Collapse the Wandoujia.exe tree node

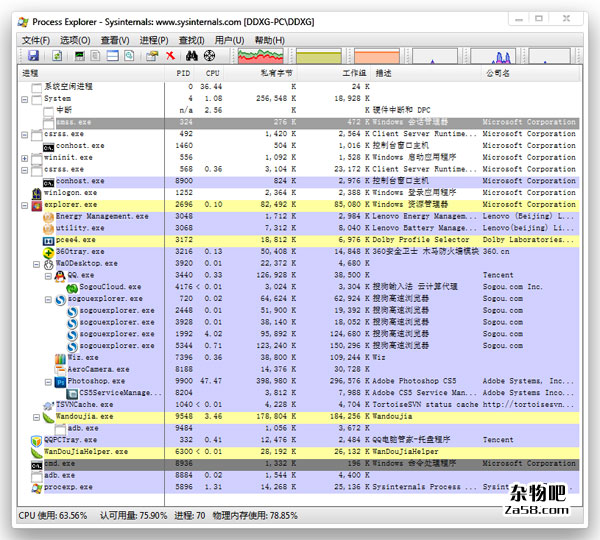36,417
